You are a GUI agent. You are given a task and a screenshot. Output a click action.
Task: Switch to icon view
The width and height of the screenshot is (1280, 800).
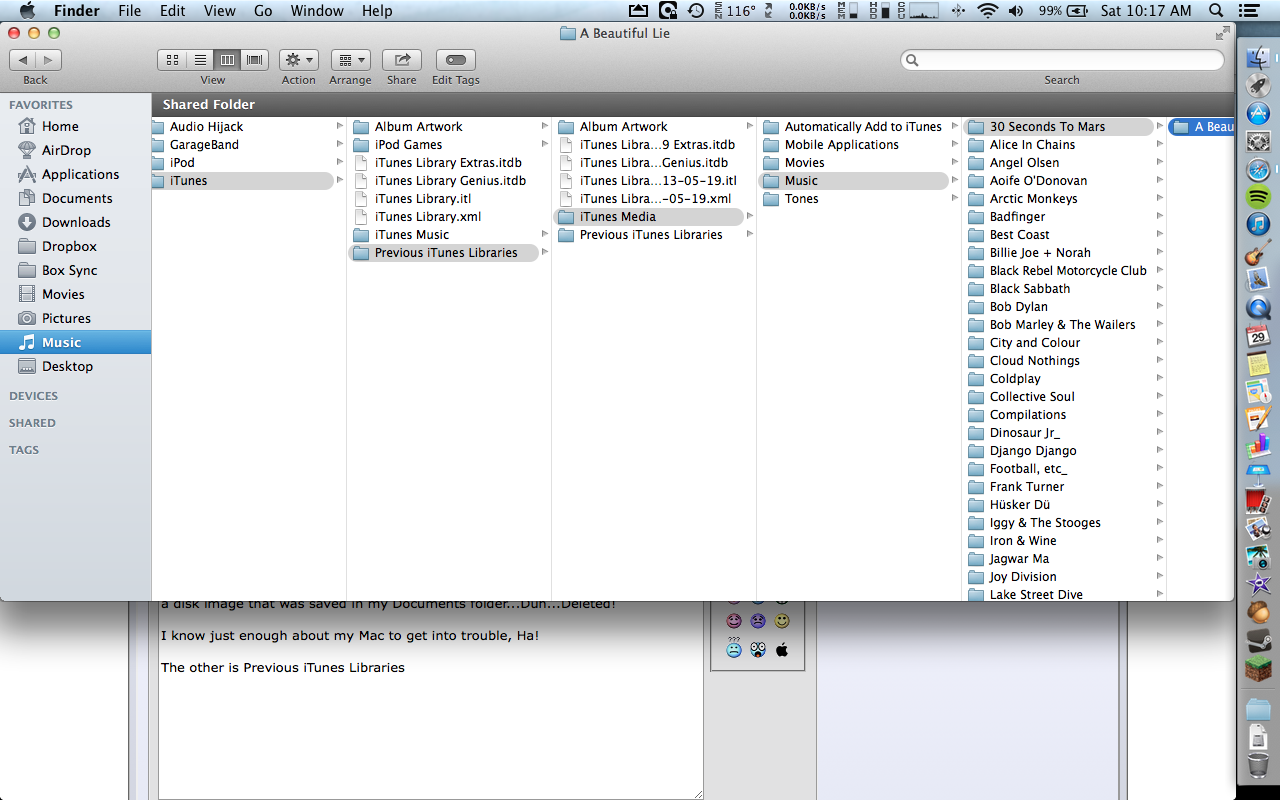coord(172,59)
